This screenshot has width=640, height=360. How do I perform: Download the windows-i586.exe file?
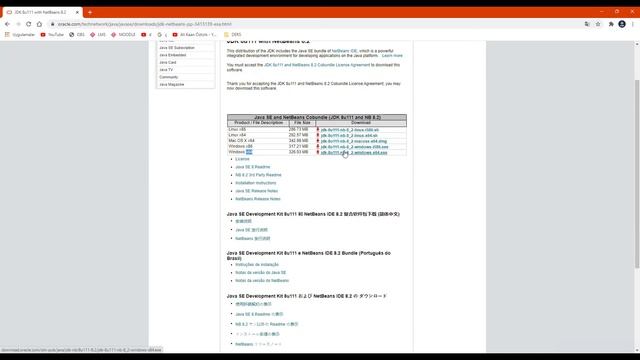coord(354,147)
